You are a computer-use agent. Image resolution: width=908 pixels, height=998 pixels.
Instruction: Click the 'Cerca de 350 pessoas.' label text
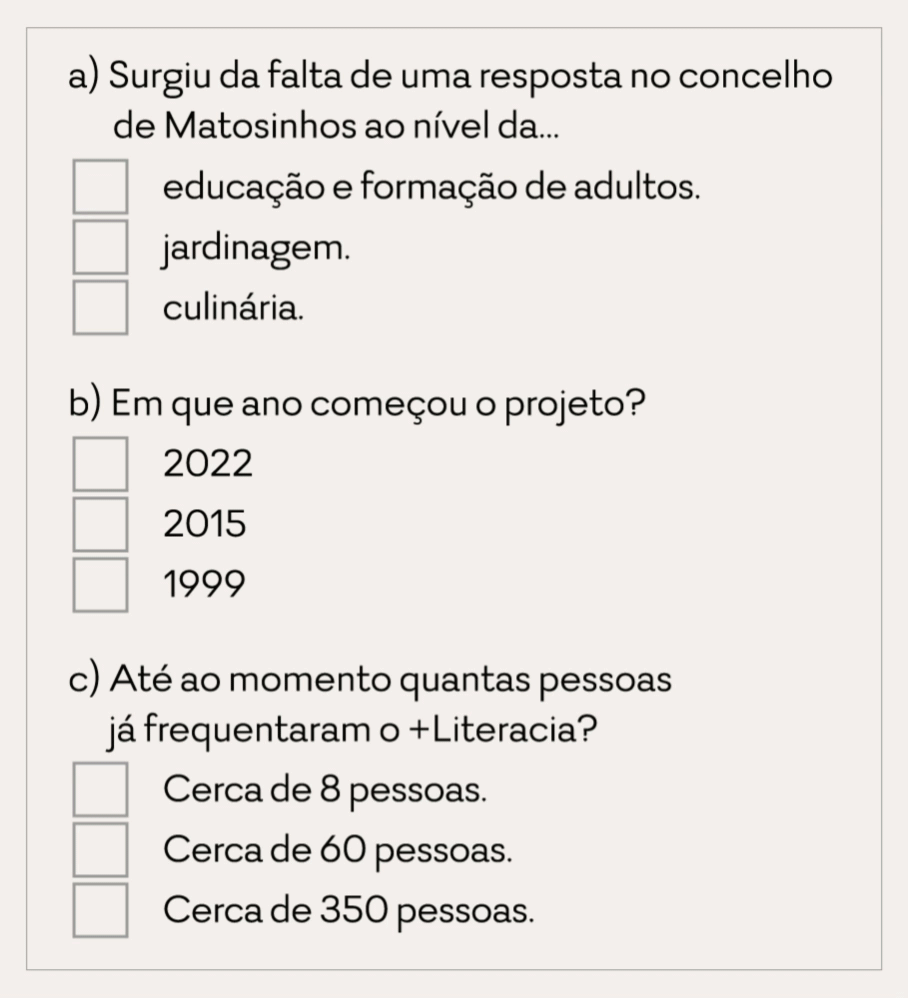[349, 910]
